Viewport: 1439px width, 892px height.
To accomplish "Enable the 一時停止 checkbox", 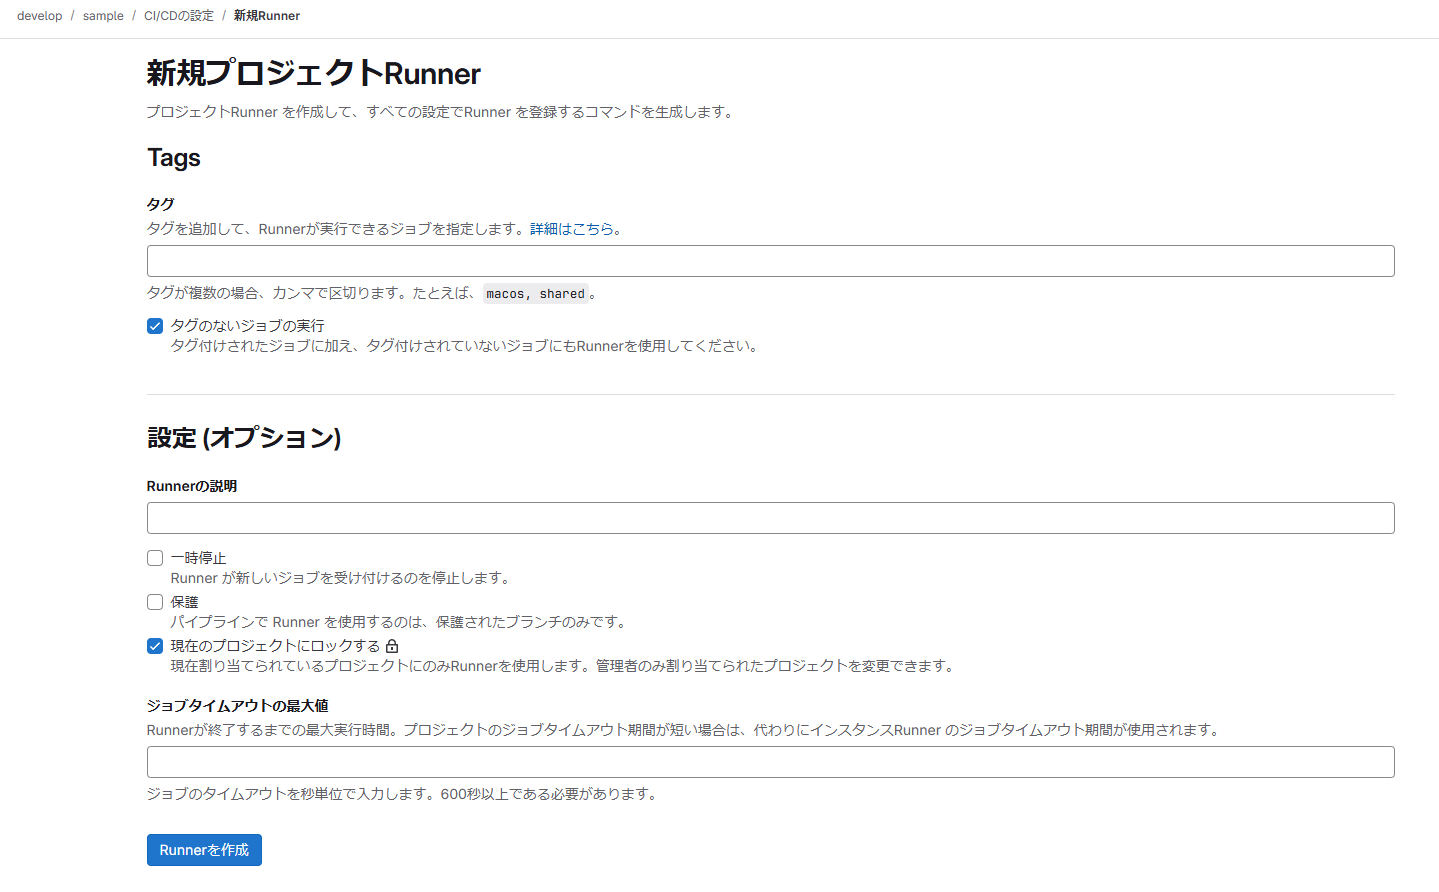I will (154, 557).
